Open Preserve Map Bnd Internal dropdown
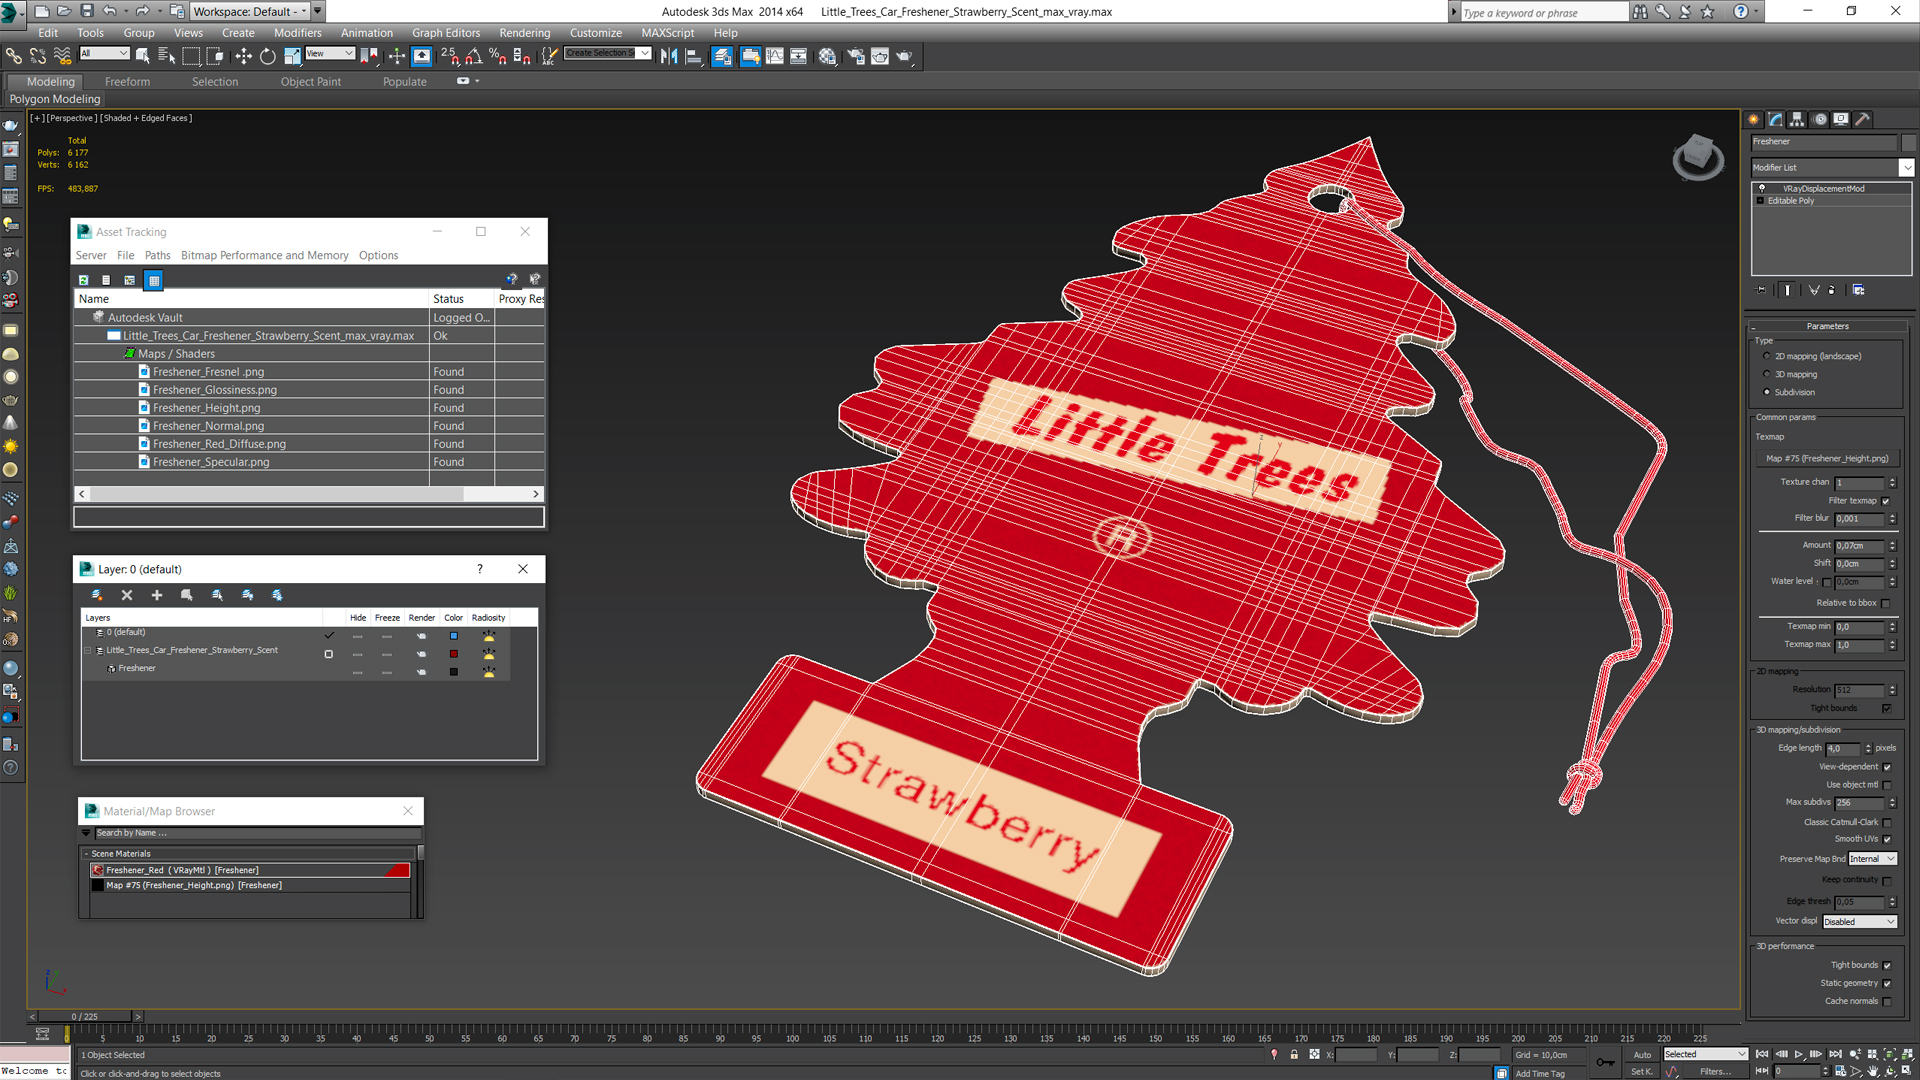Viewport: 1920px width, 1080px height. [1872, 859]
